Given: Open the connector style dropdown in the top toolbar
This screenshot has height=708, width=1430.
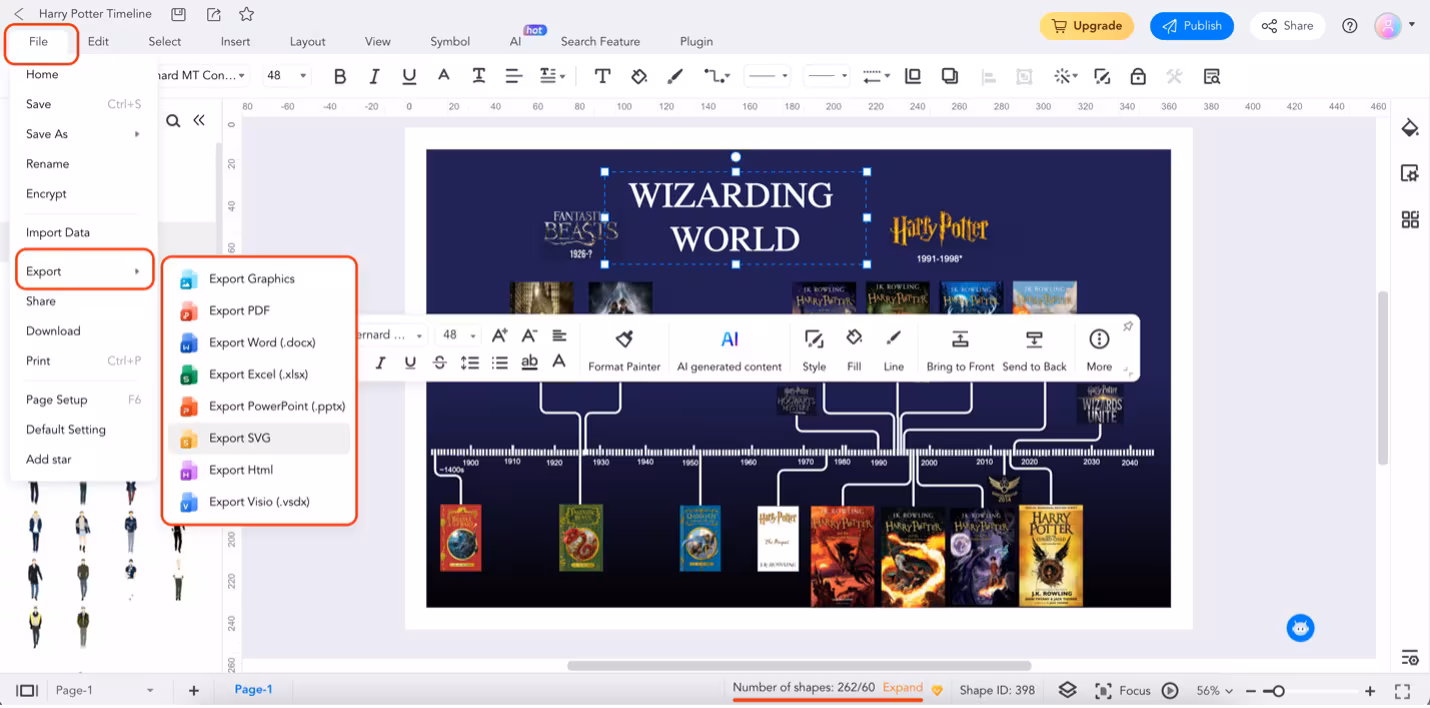Looking at the screenshot, I should click(x=716, y=76).
